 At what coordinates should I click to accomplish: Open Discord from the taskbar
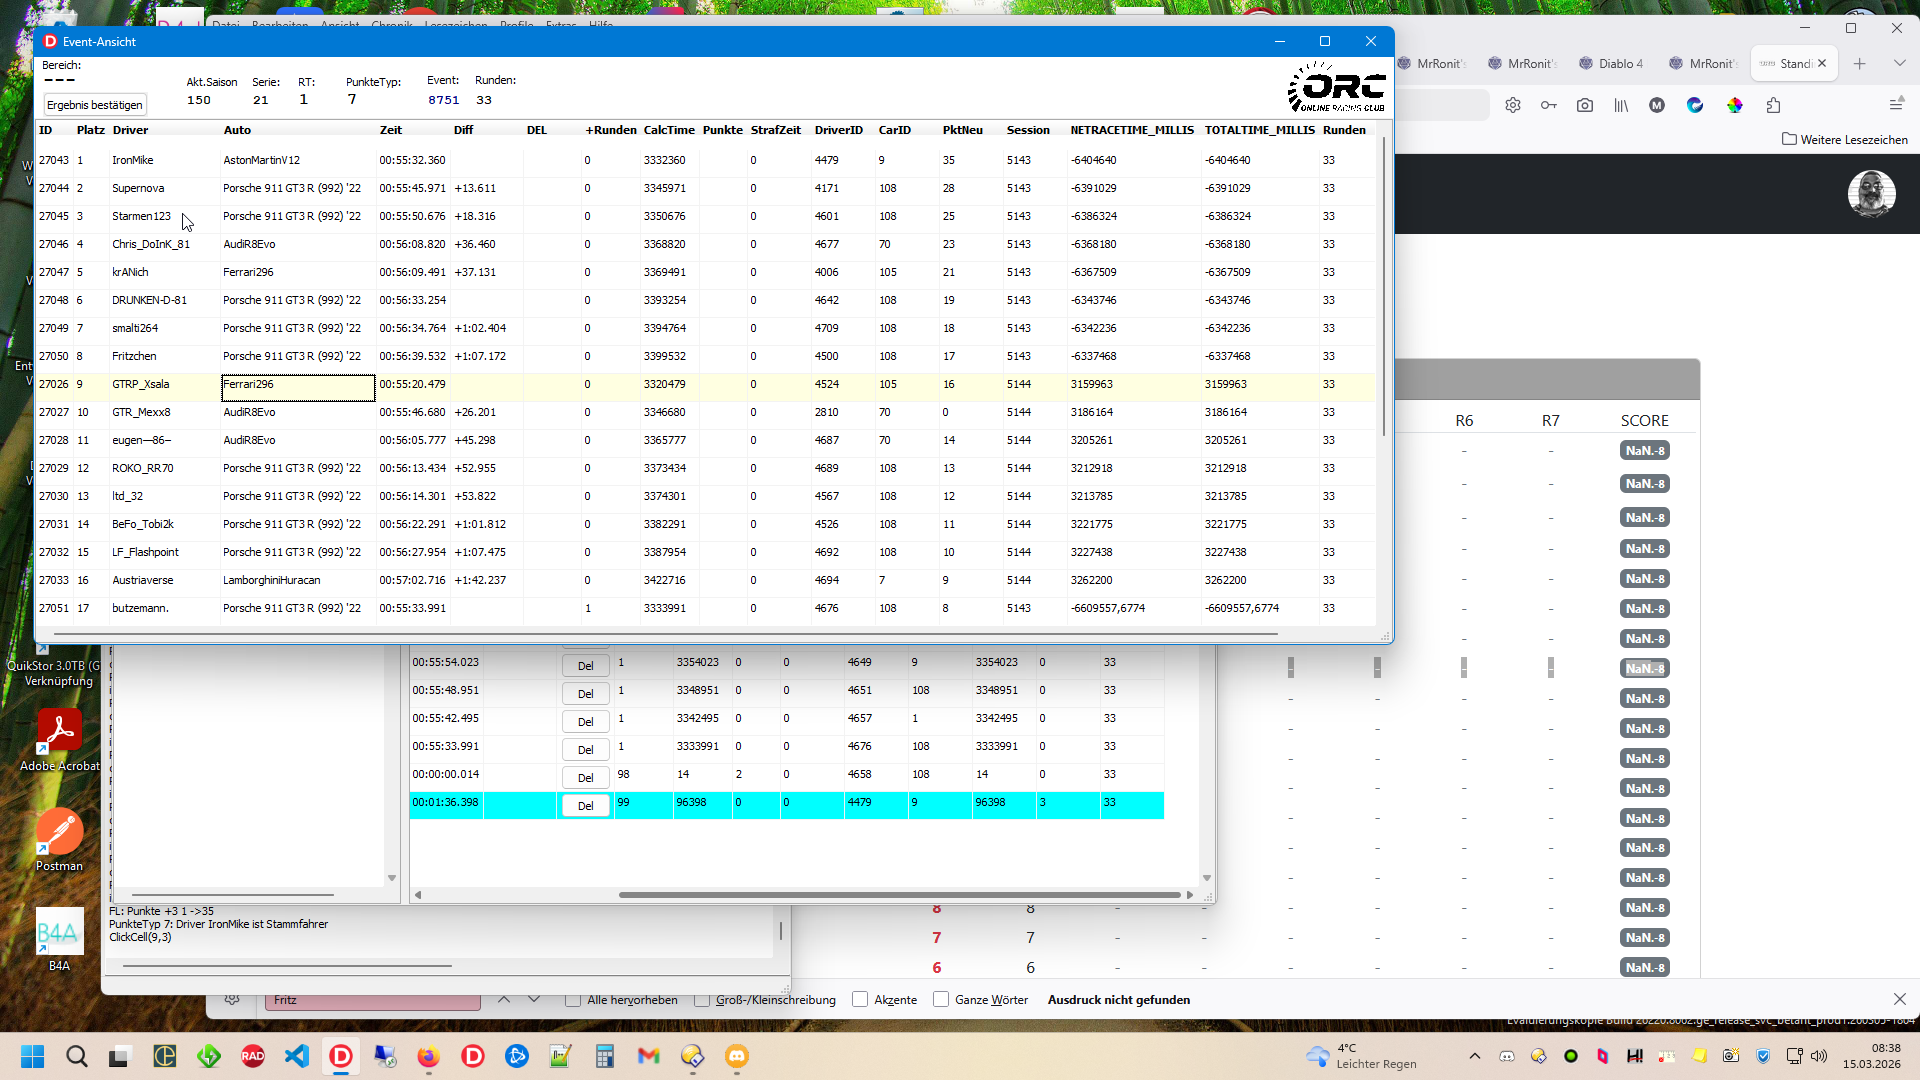pyautogui.click(x=737, y=1056)
